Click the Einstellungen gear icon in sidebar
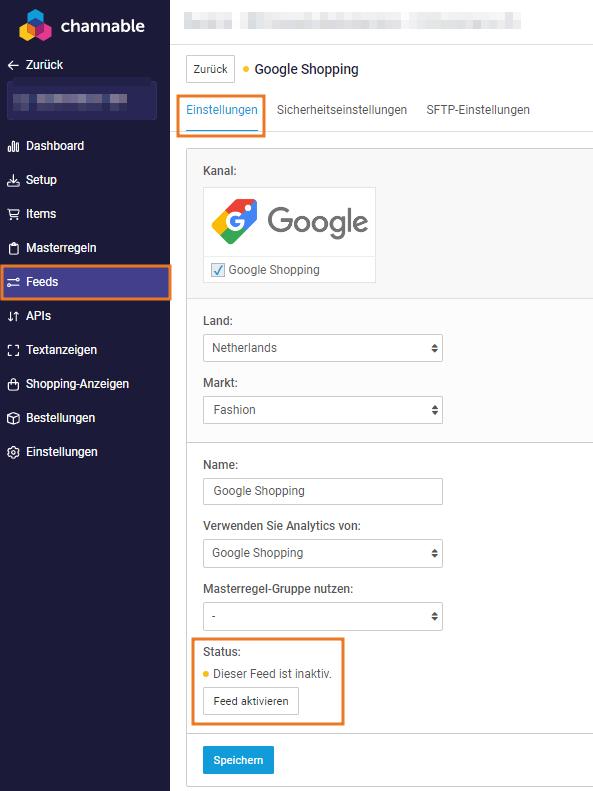 [13, 452]
